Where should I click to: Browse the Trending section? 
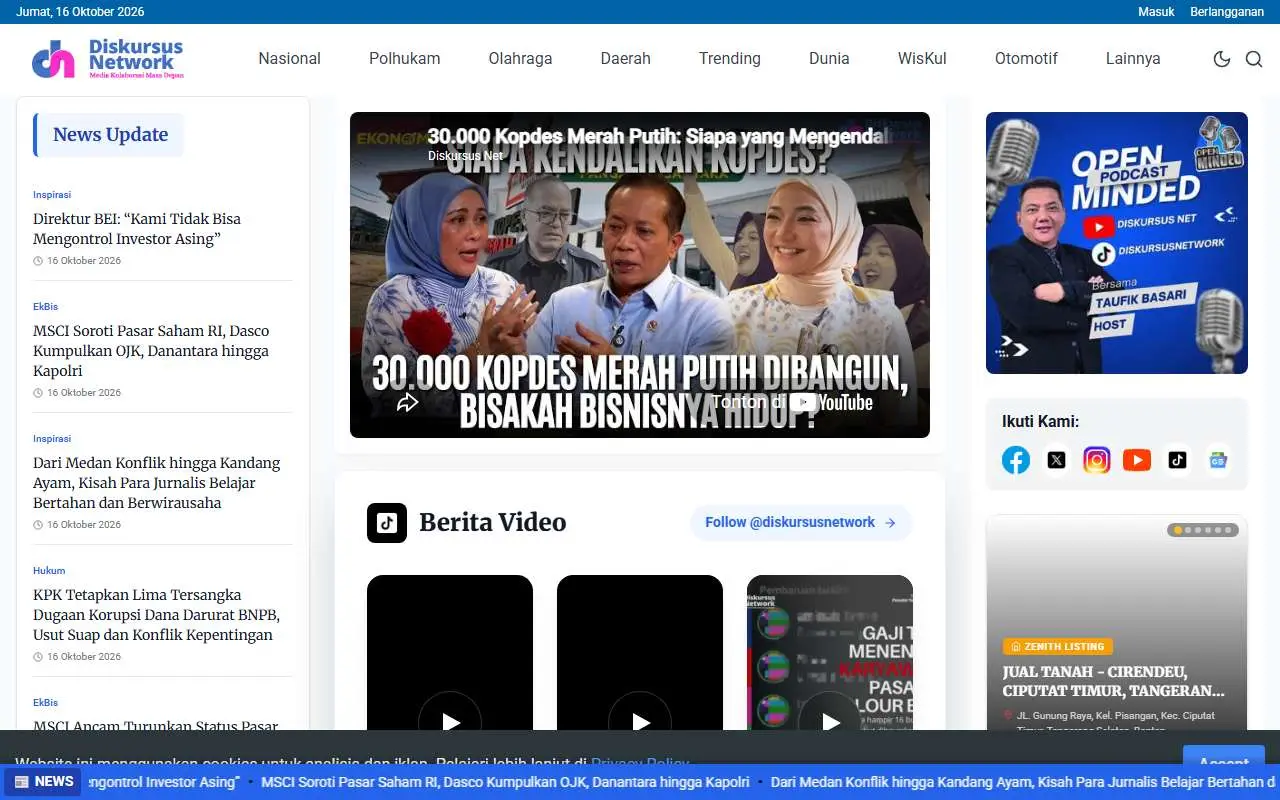[730, 59]
